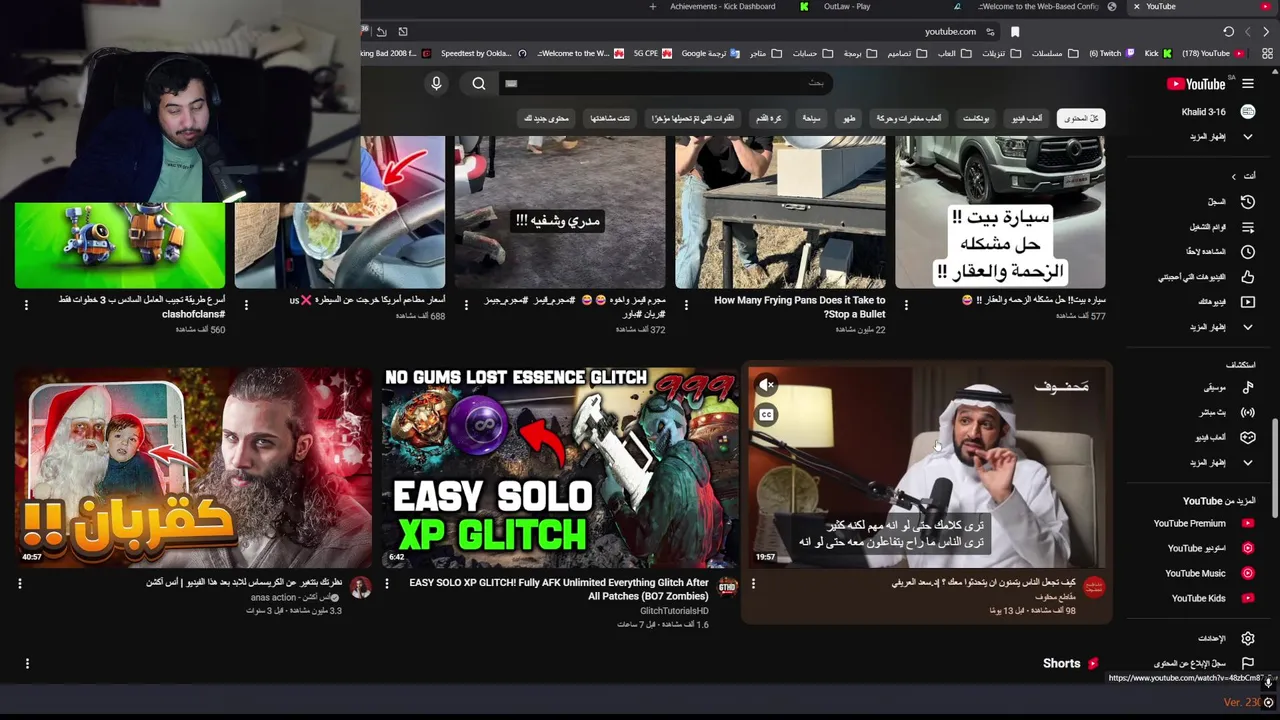The width and height of the screenshot is (1280, 720).
Task: Select the recently uploaded channels filter chip
Action: point(692,118)
